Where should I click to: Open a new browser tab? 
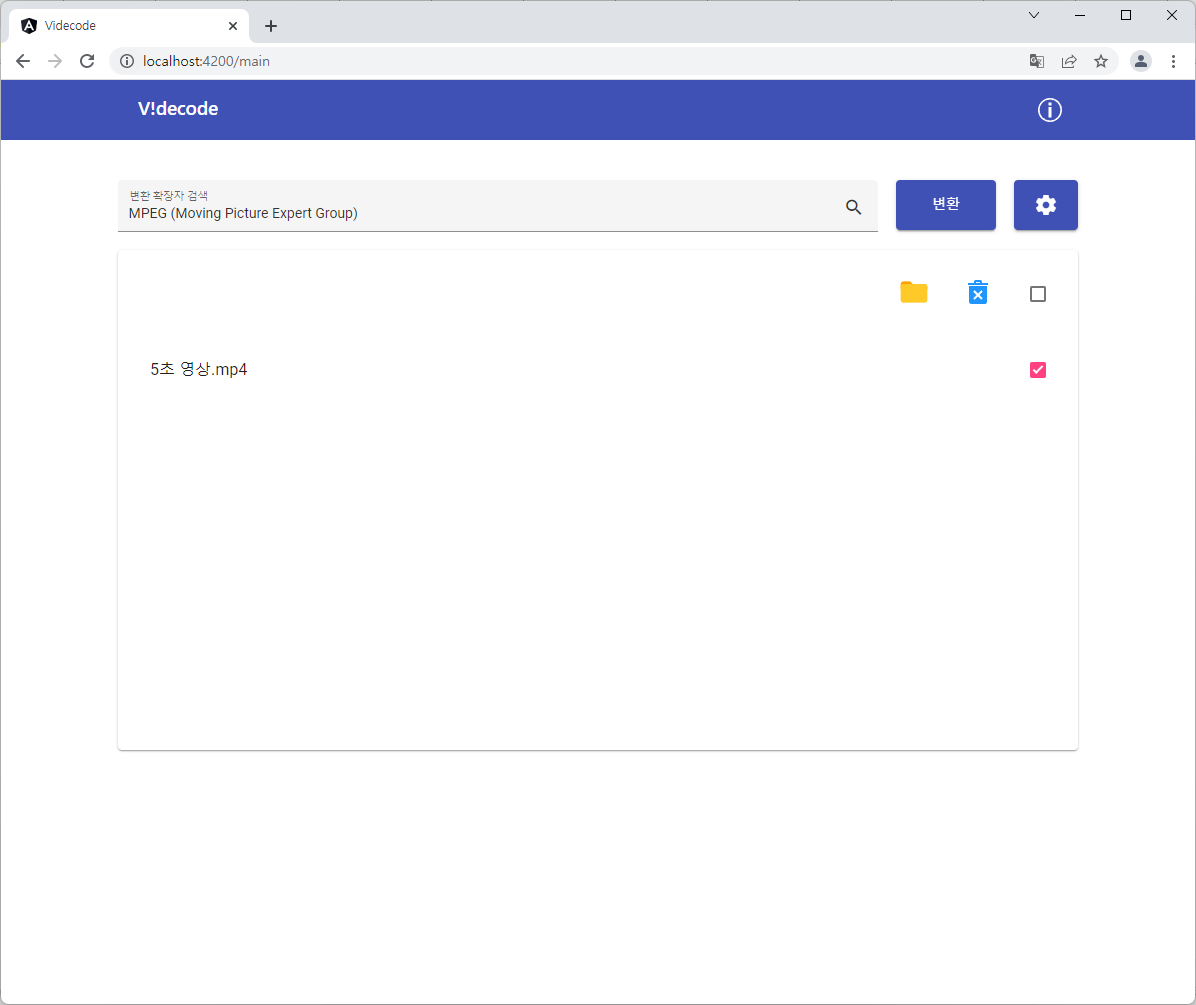click(271, 26)
